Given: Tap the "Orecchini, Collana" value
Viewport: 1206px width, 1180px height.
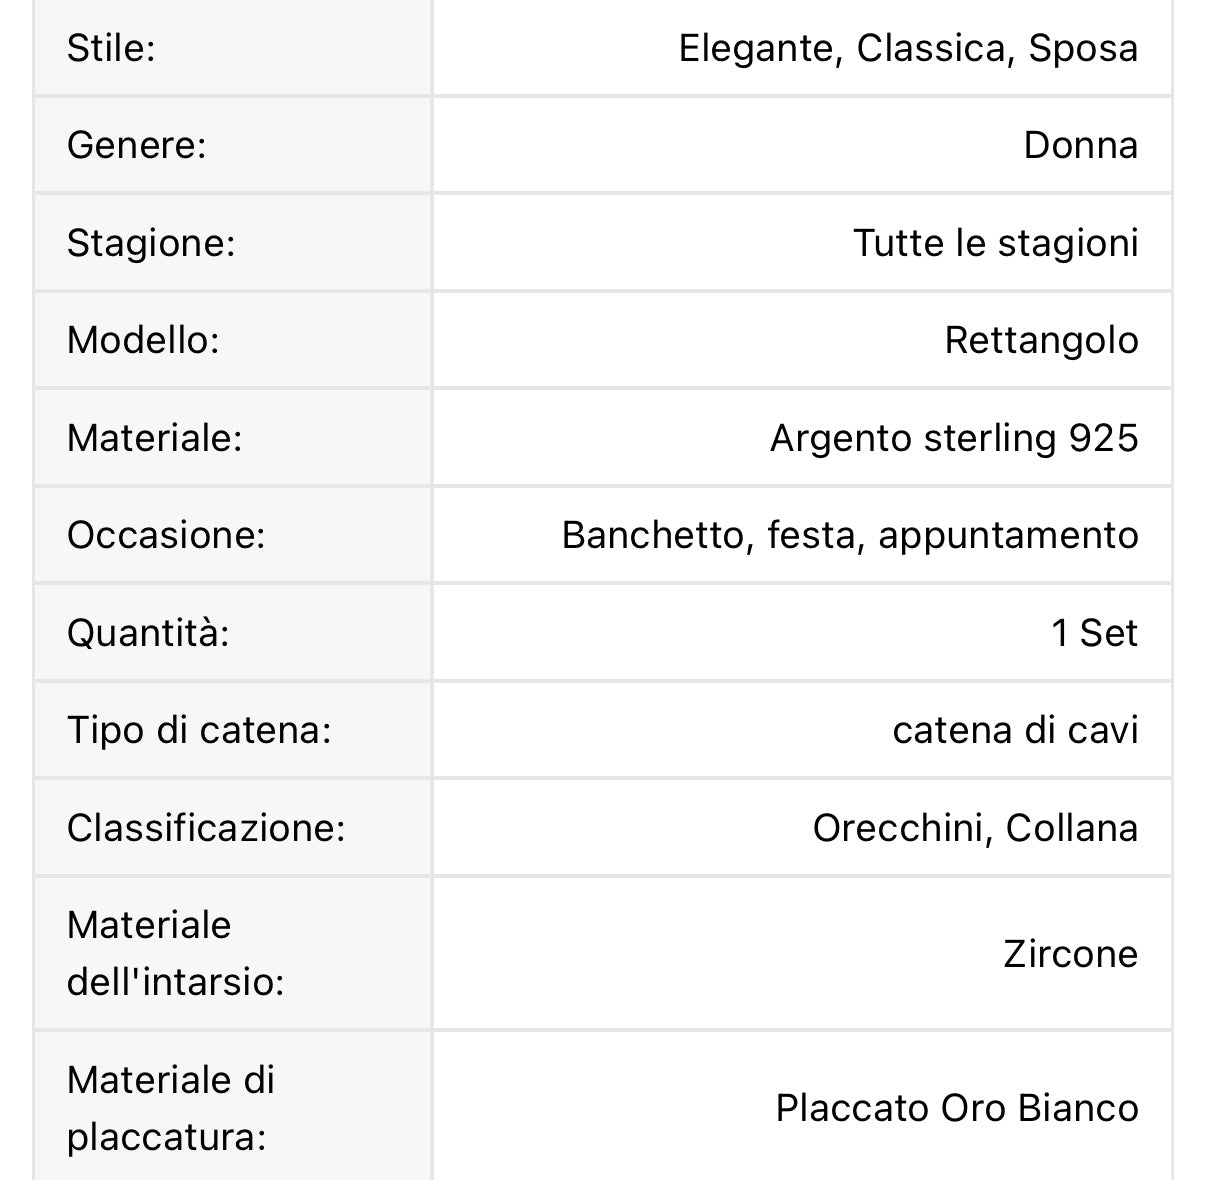Looking at the screenshot, I should pos(975,828).
